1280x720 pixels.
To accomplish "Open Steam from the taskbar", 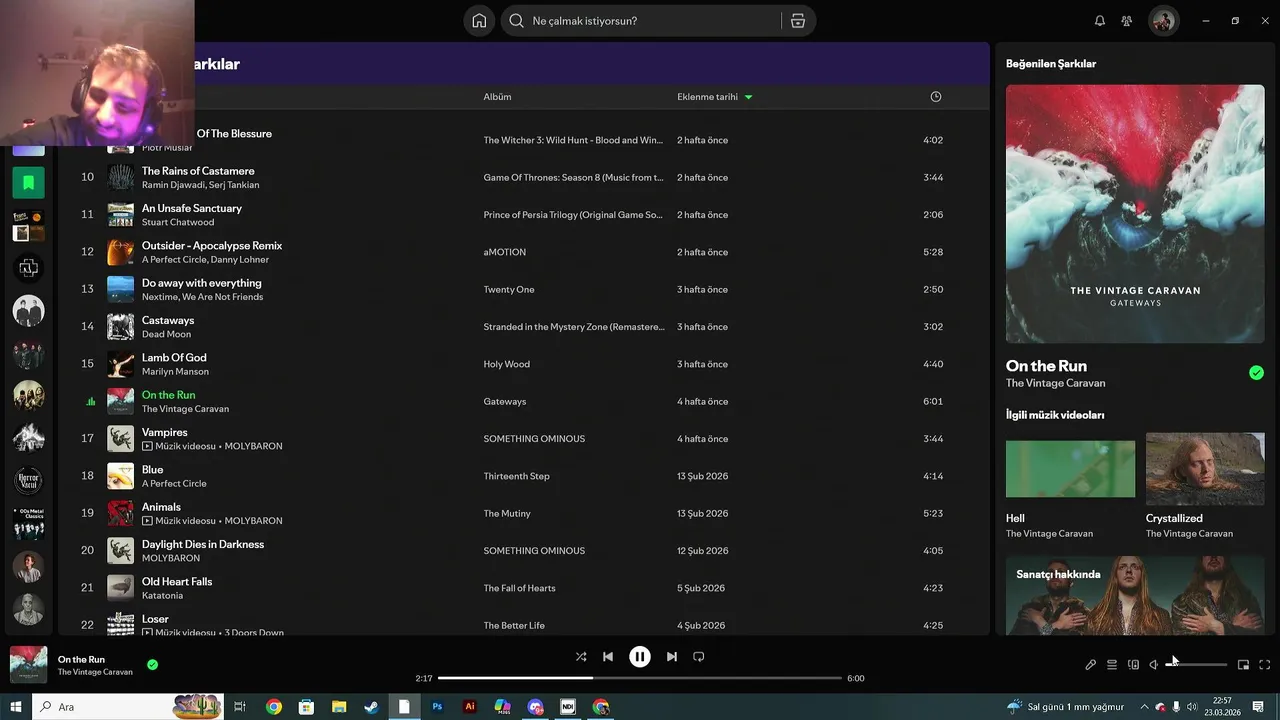I will (371, 707).
